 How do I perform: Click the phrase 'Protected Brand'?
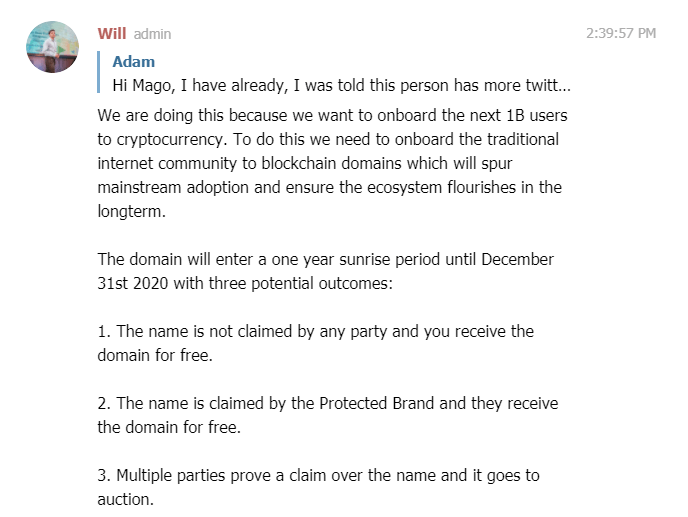pos(376,403)
